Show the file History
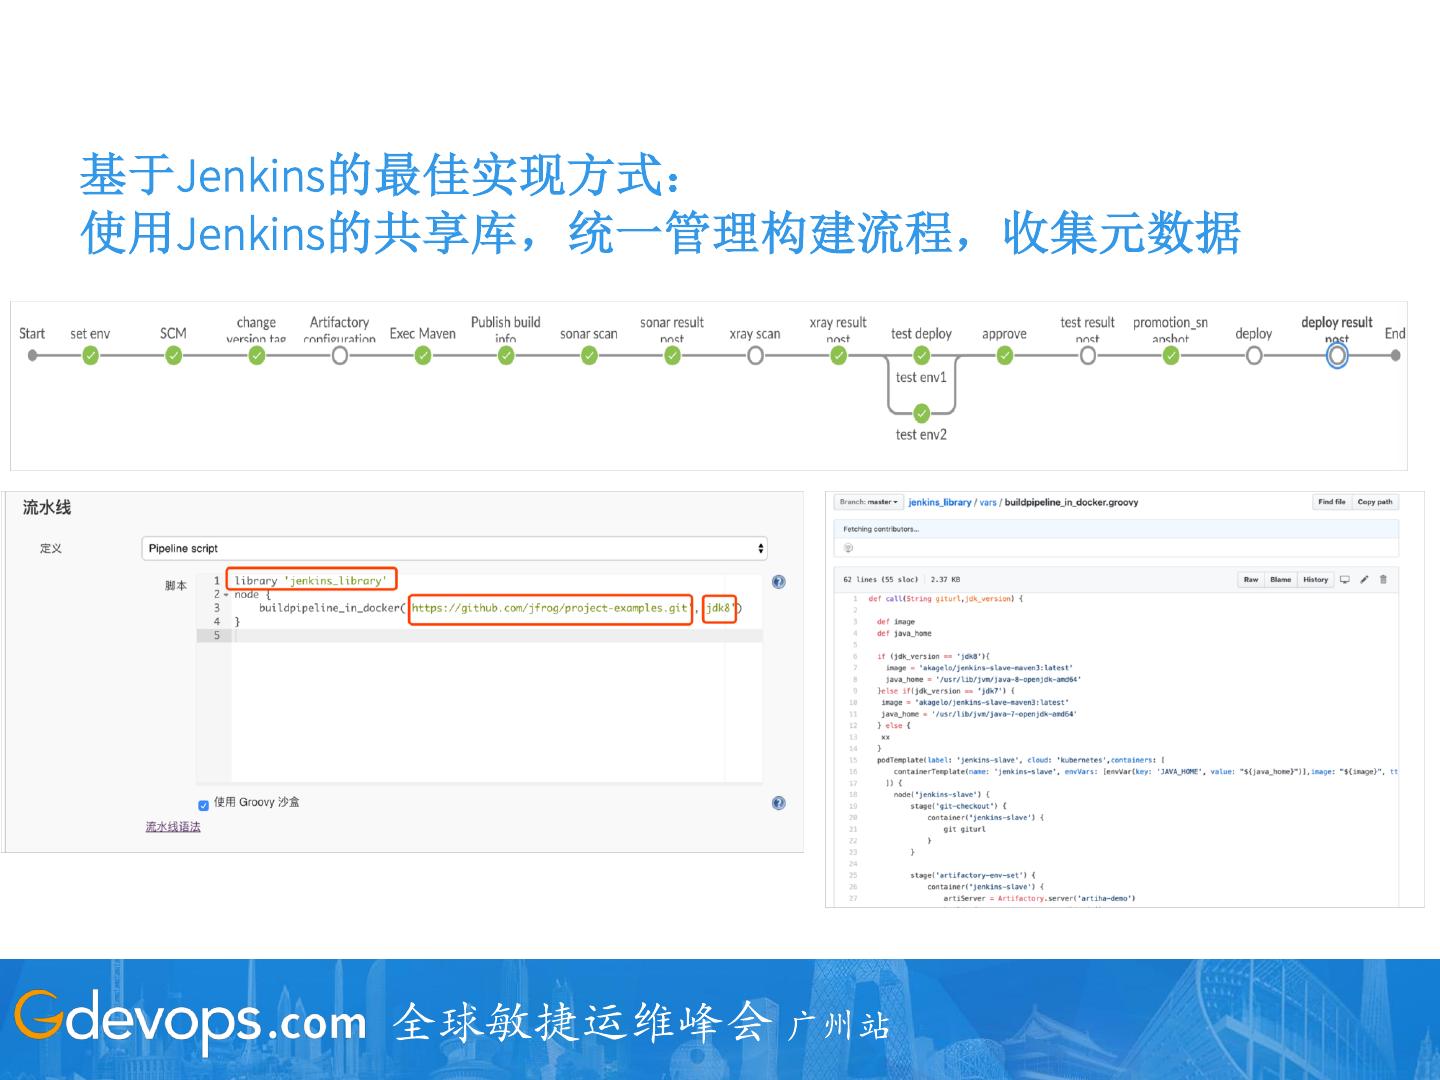This screenshot has height=1080, width=1440. tap(1316, 579)
